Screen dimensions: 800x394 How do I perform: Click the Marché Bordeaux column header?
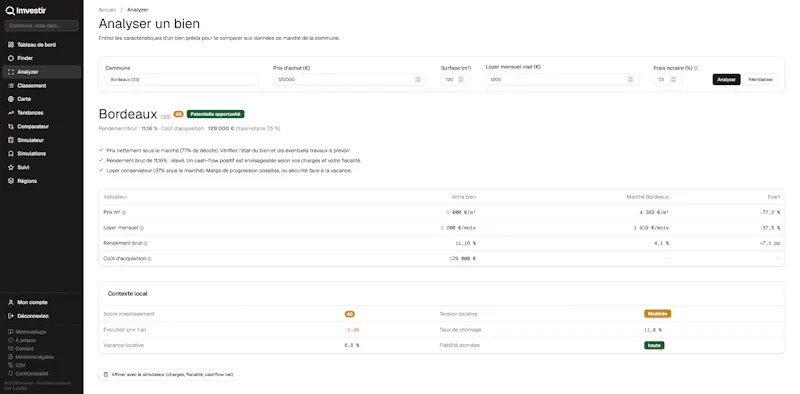pyautogui.click(x=647, y=197)
